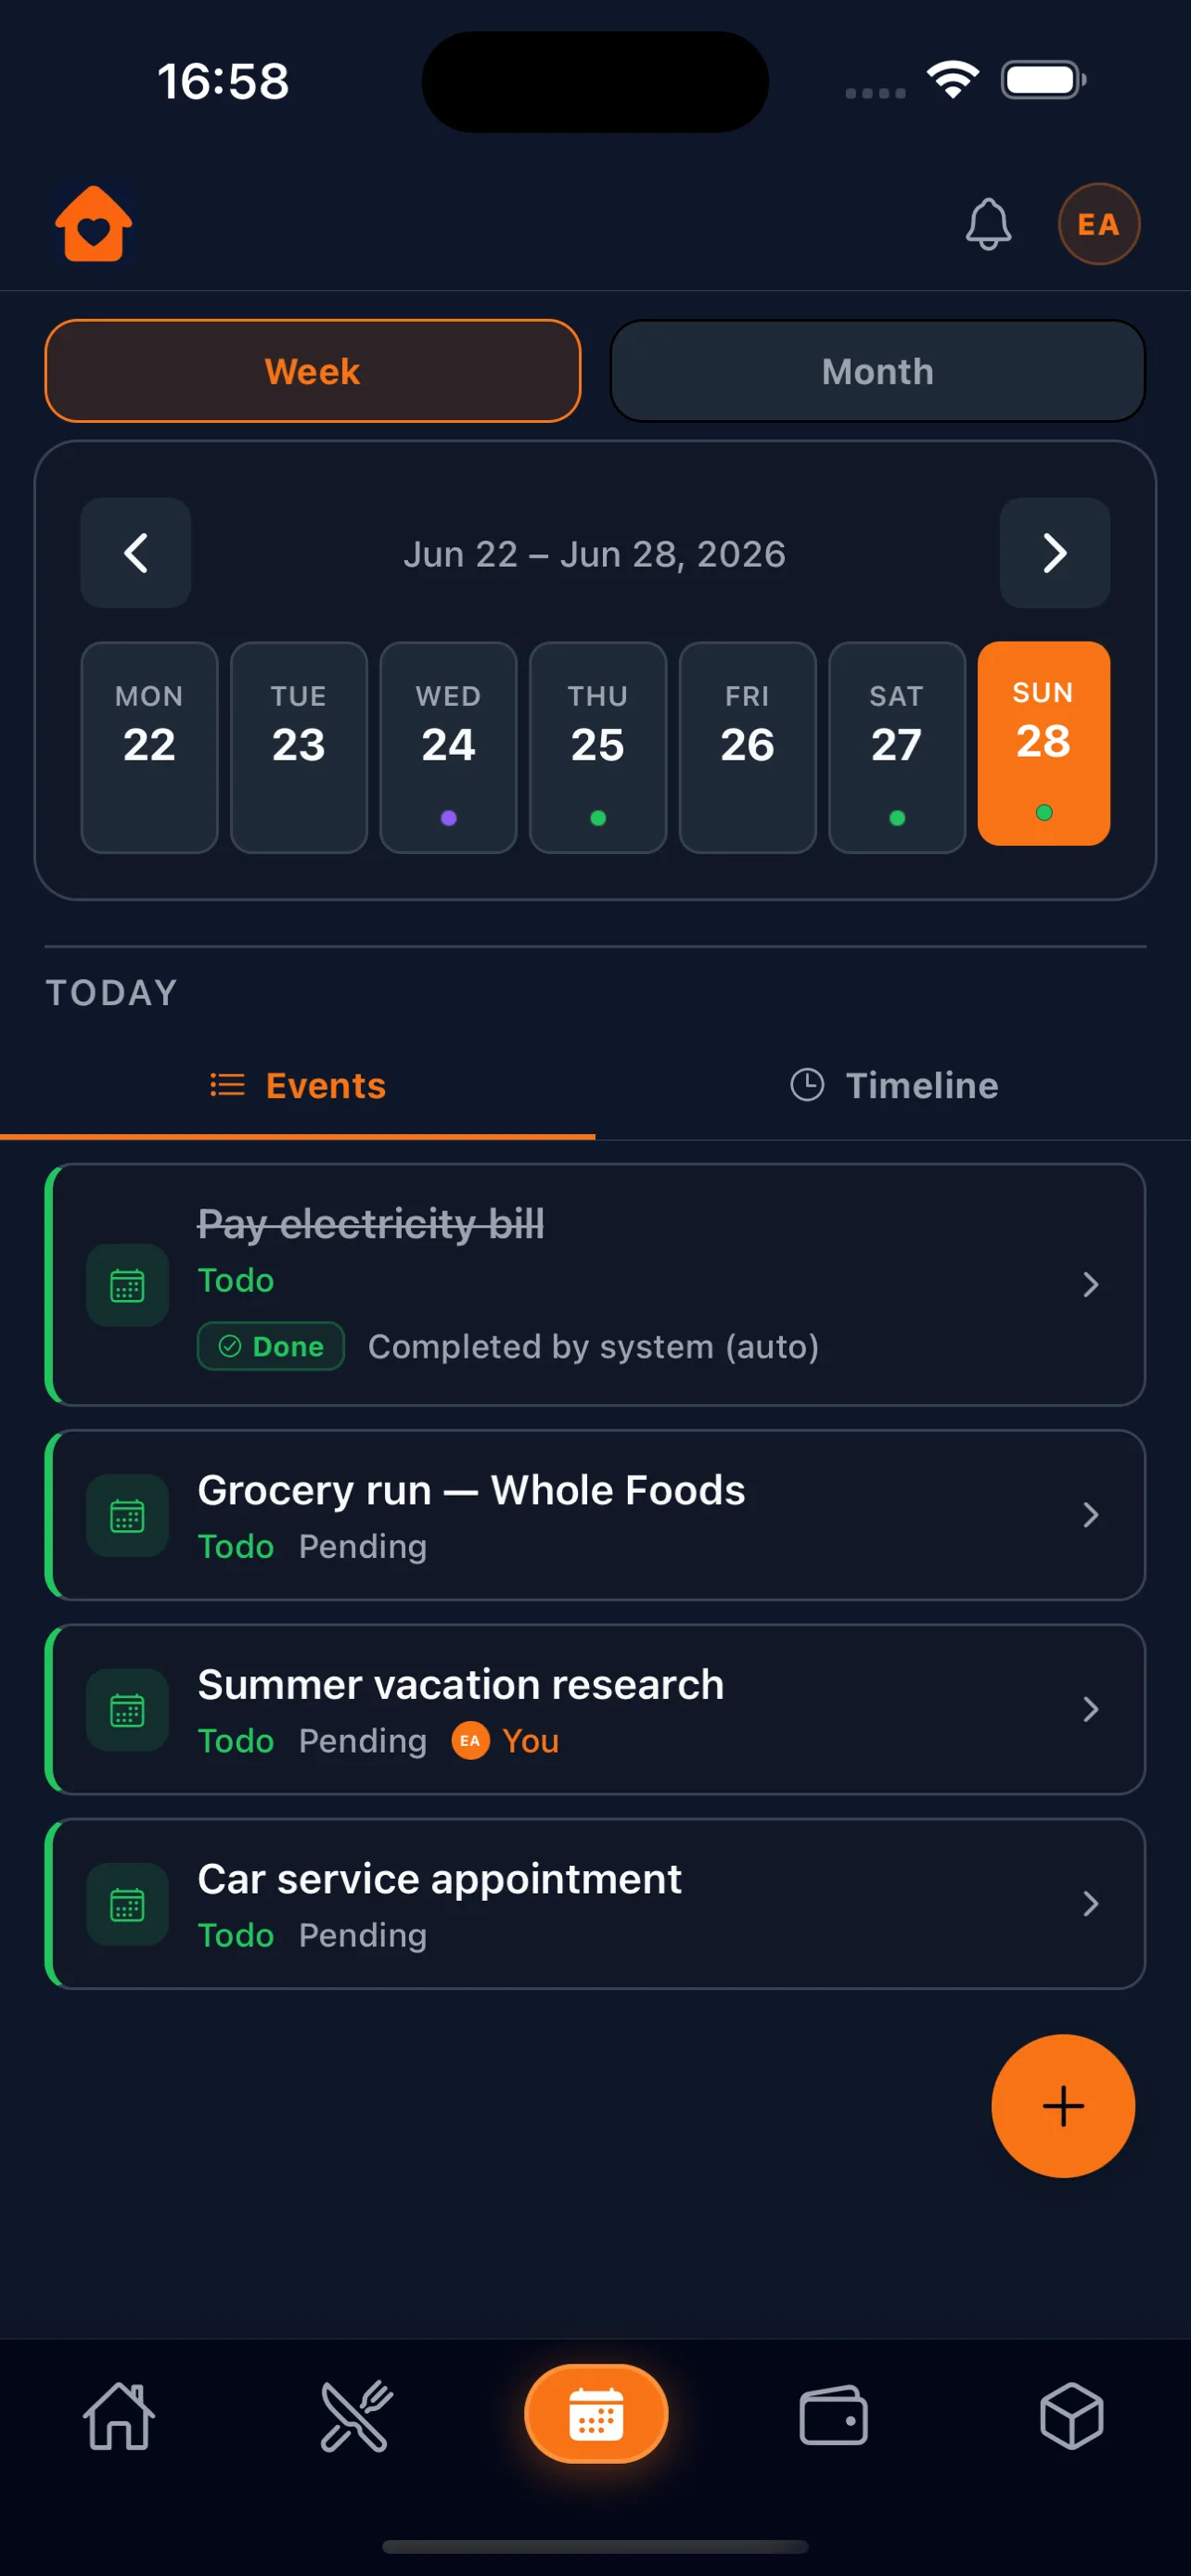Select the Events tab
Screen dimensions: 1191x2576
(298, 1085)
